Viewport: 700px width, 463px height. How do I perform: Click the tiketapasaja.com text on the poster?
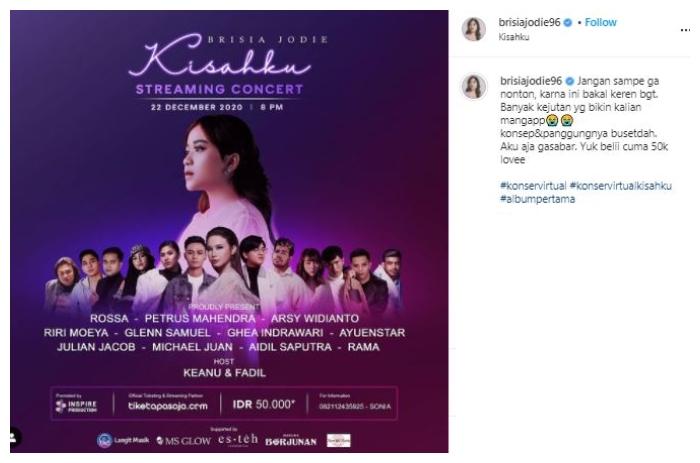(x=168, y=406)
